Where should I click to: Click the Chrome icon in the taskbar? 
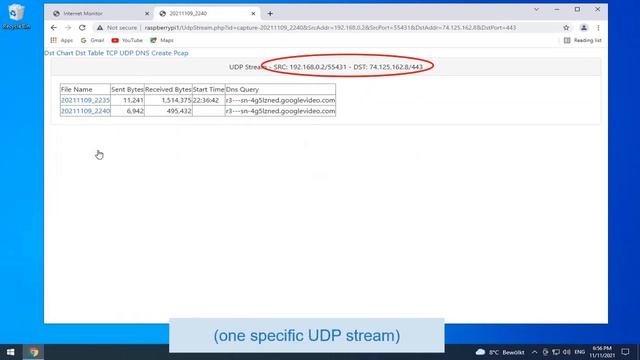pos(33,352)
